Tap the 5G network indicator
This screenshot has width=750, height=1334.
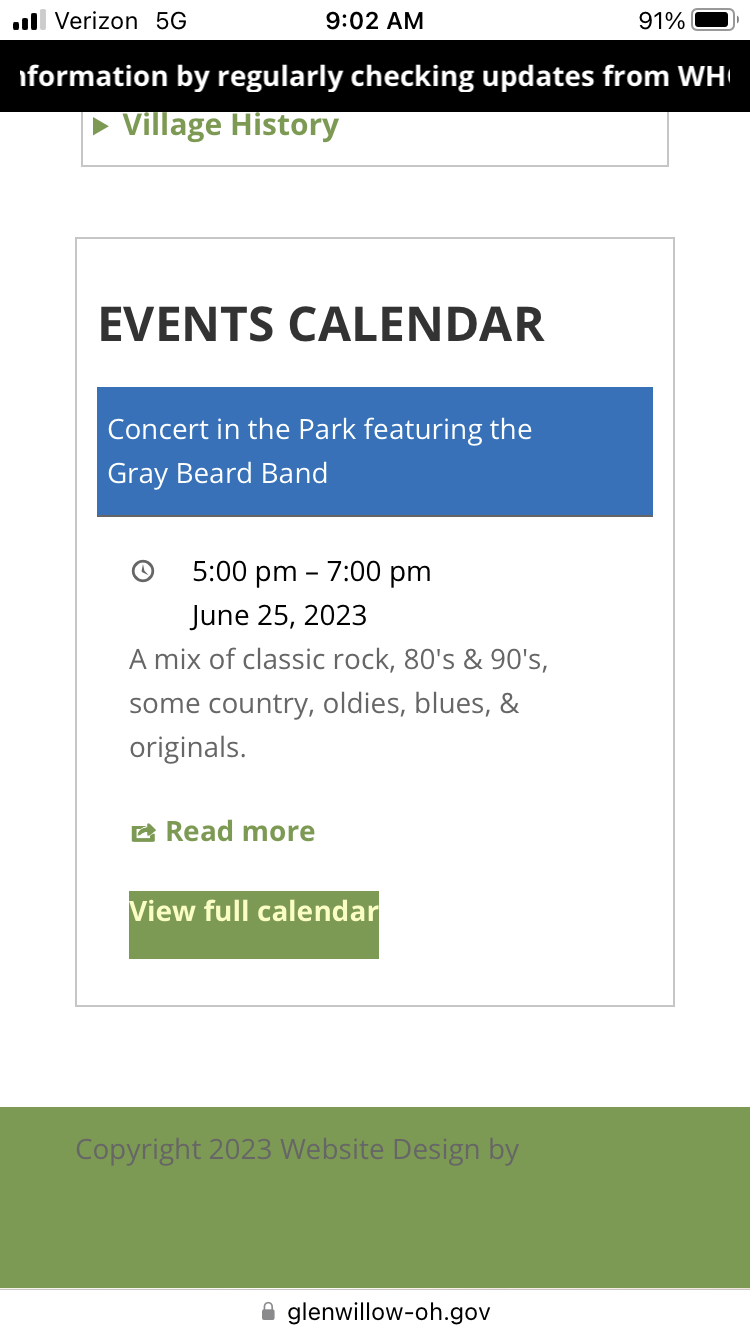tap(171, 20)
